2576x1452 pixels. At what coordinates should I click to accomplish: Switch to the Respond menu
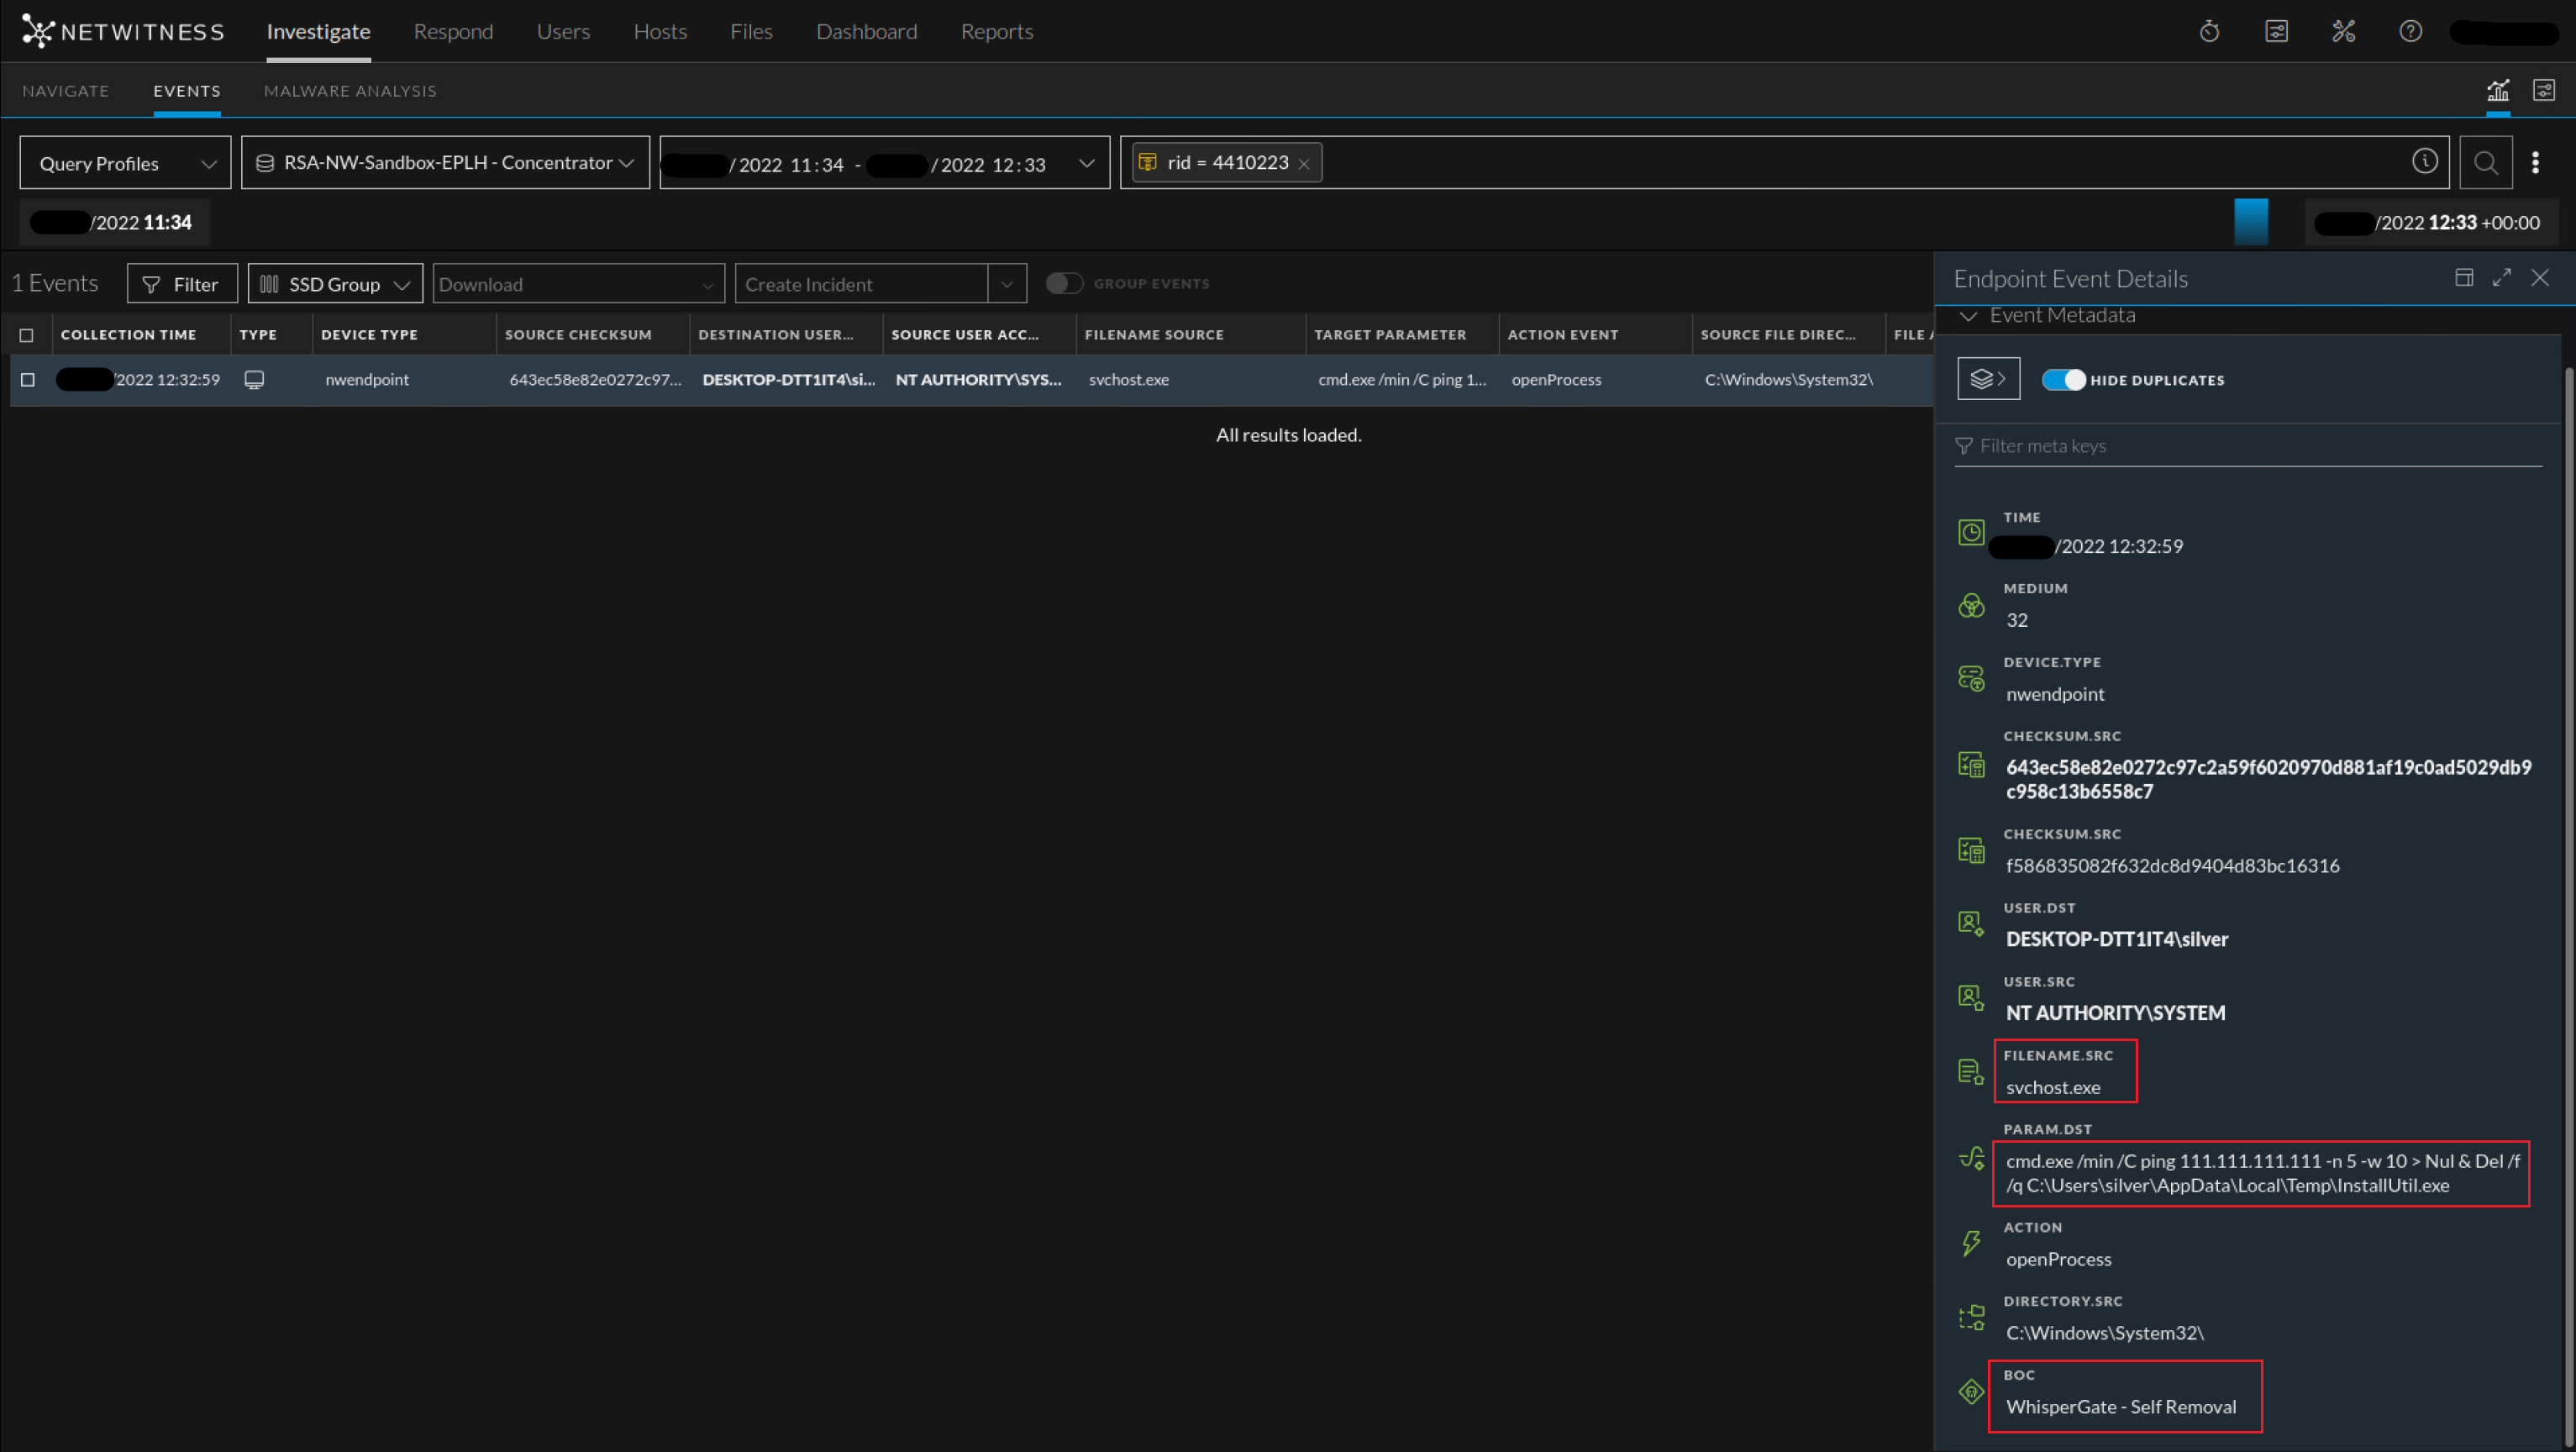pos(453,31)
